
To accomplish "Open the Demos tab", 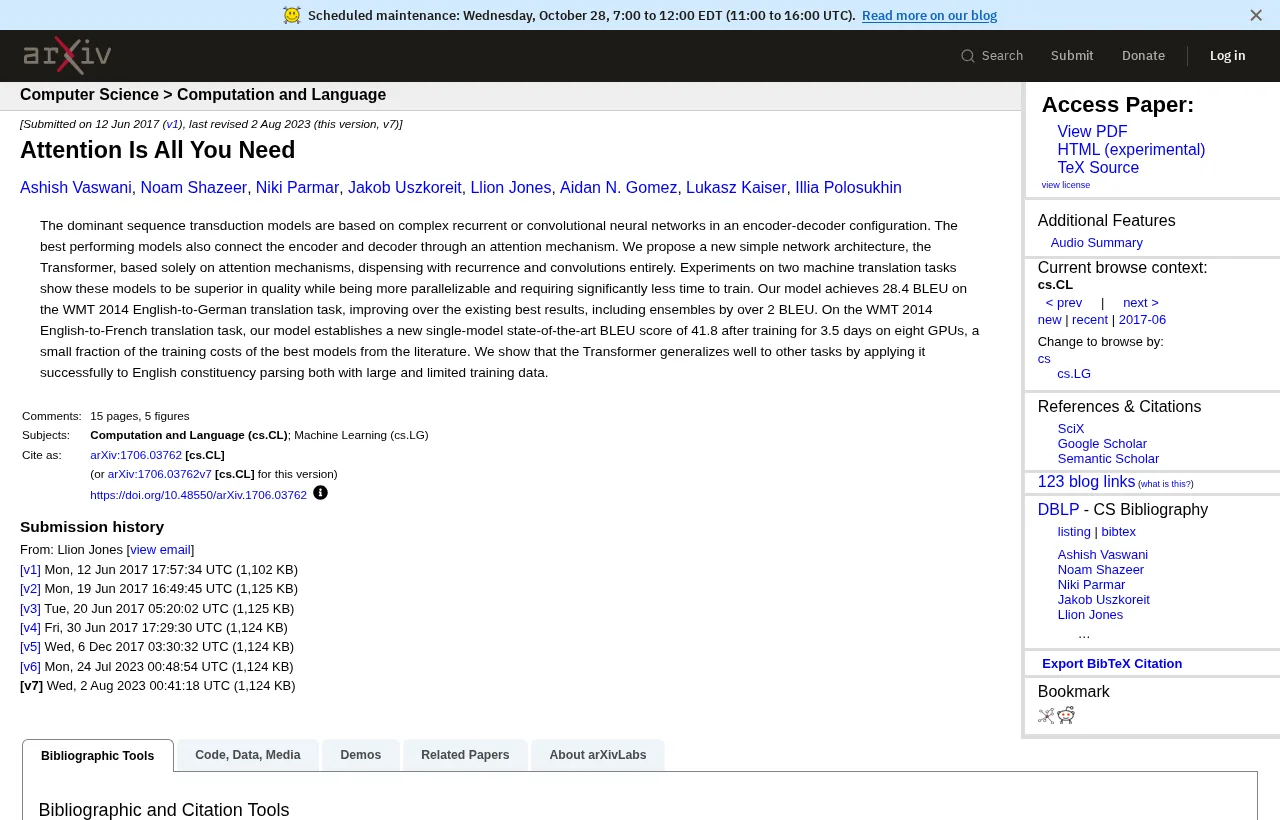I will point(361,755).
